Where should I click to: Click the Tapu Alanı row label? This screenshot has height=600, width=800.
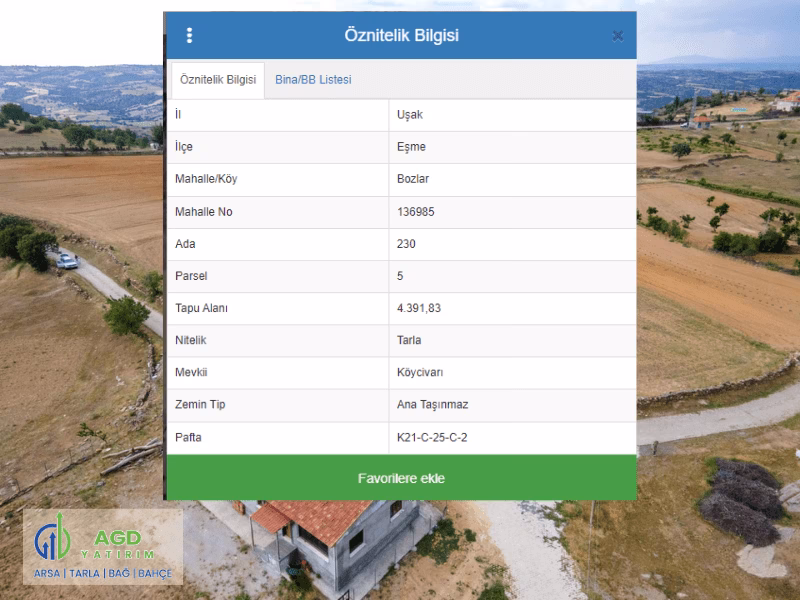tap(202, 308)
